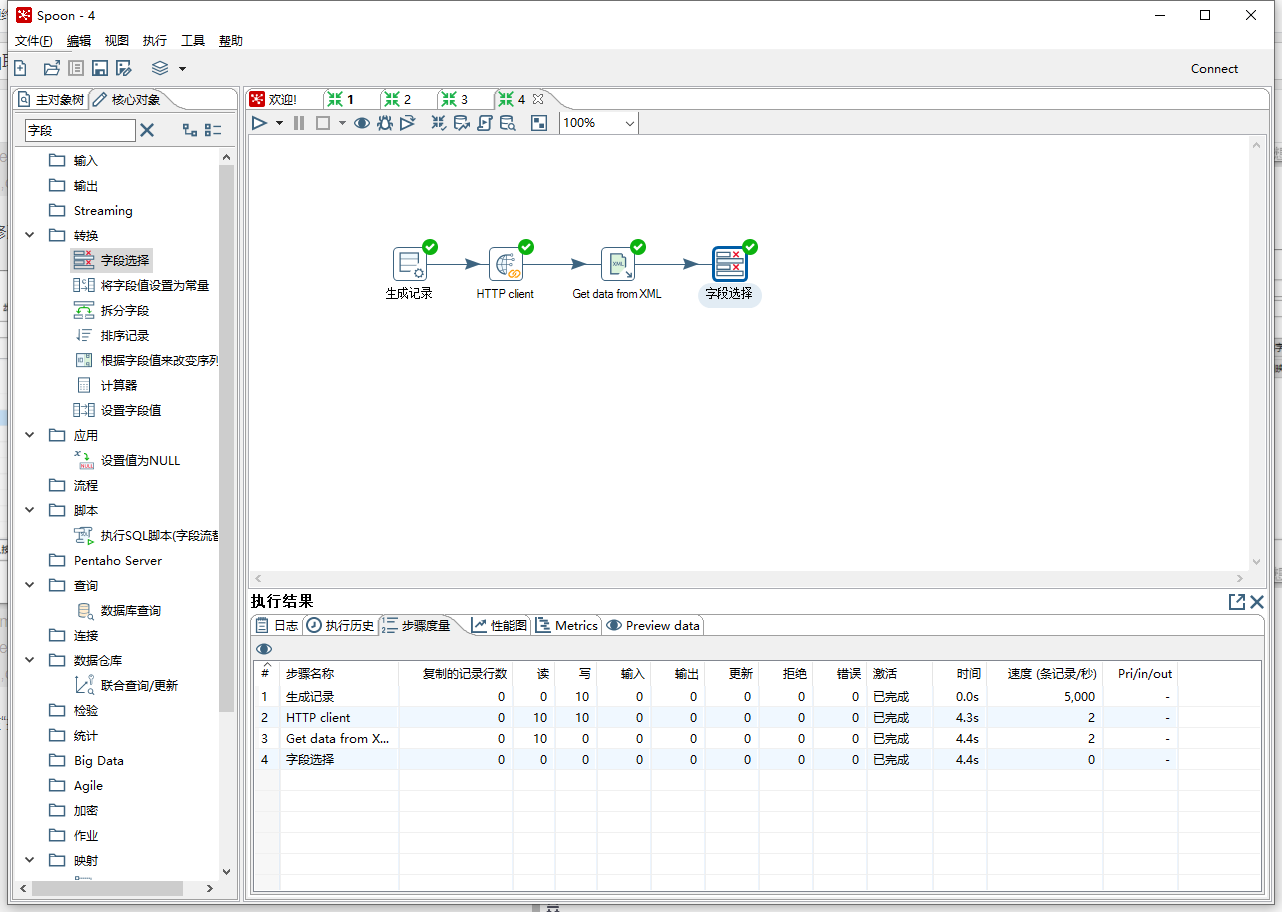Select the 字段选择 step on canvas
This screenshot has height=912, width=1282.
(x=730, y=264)
